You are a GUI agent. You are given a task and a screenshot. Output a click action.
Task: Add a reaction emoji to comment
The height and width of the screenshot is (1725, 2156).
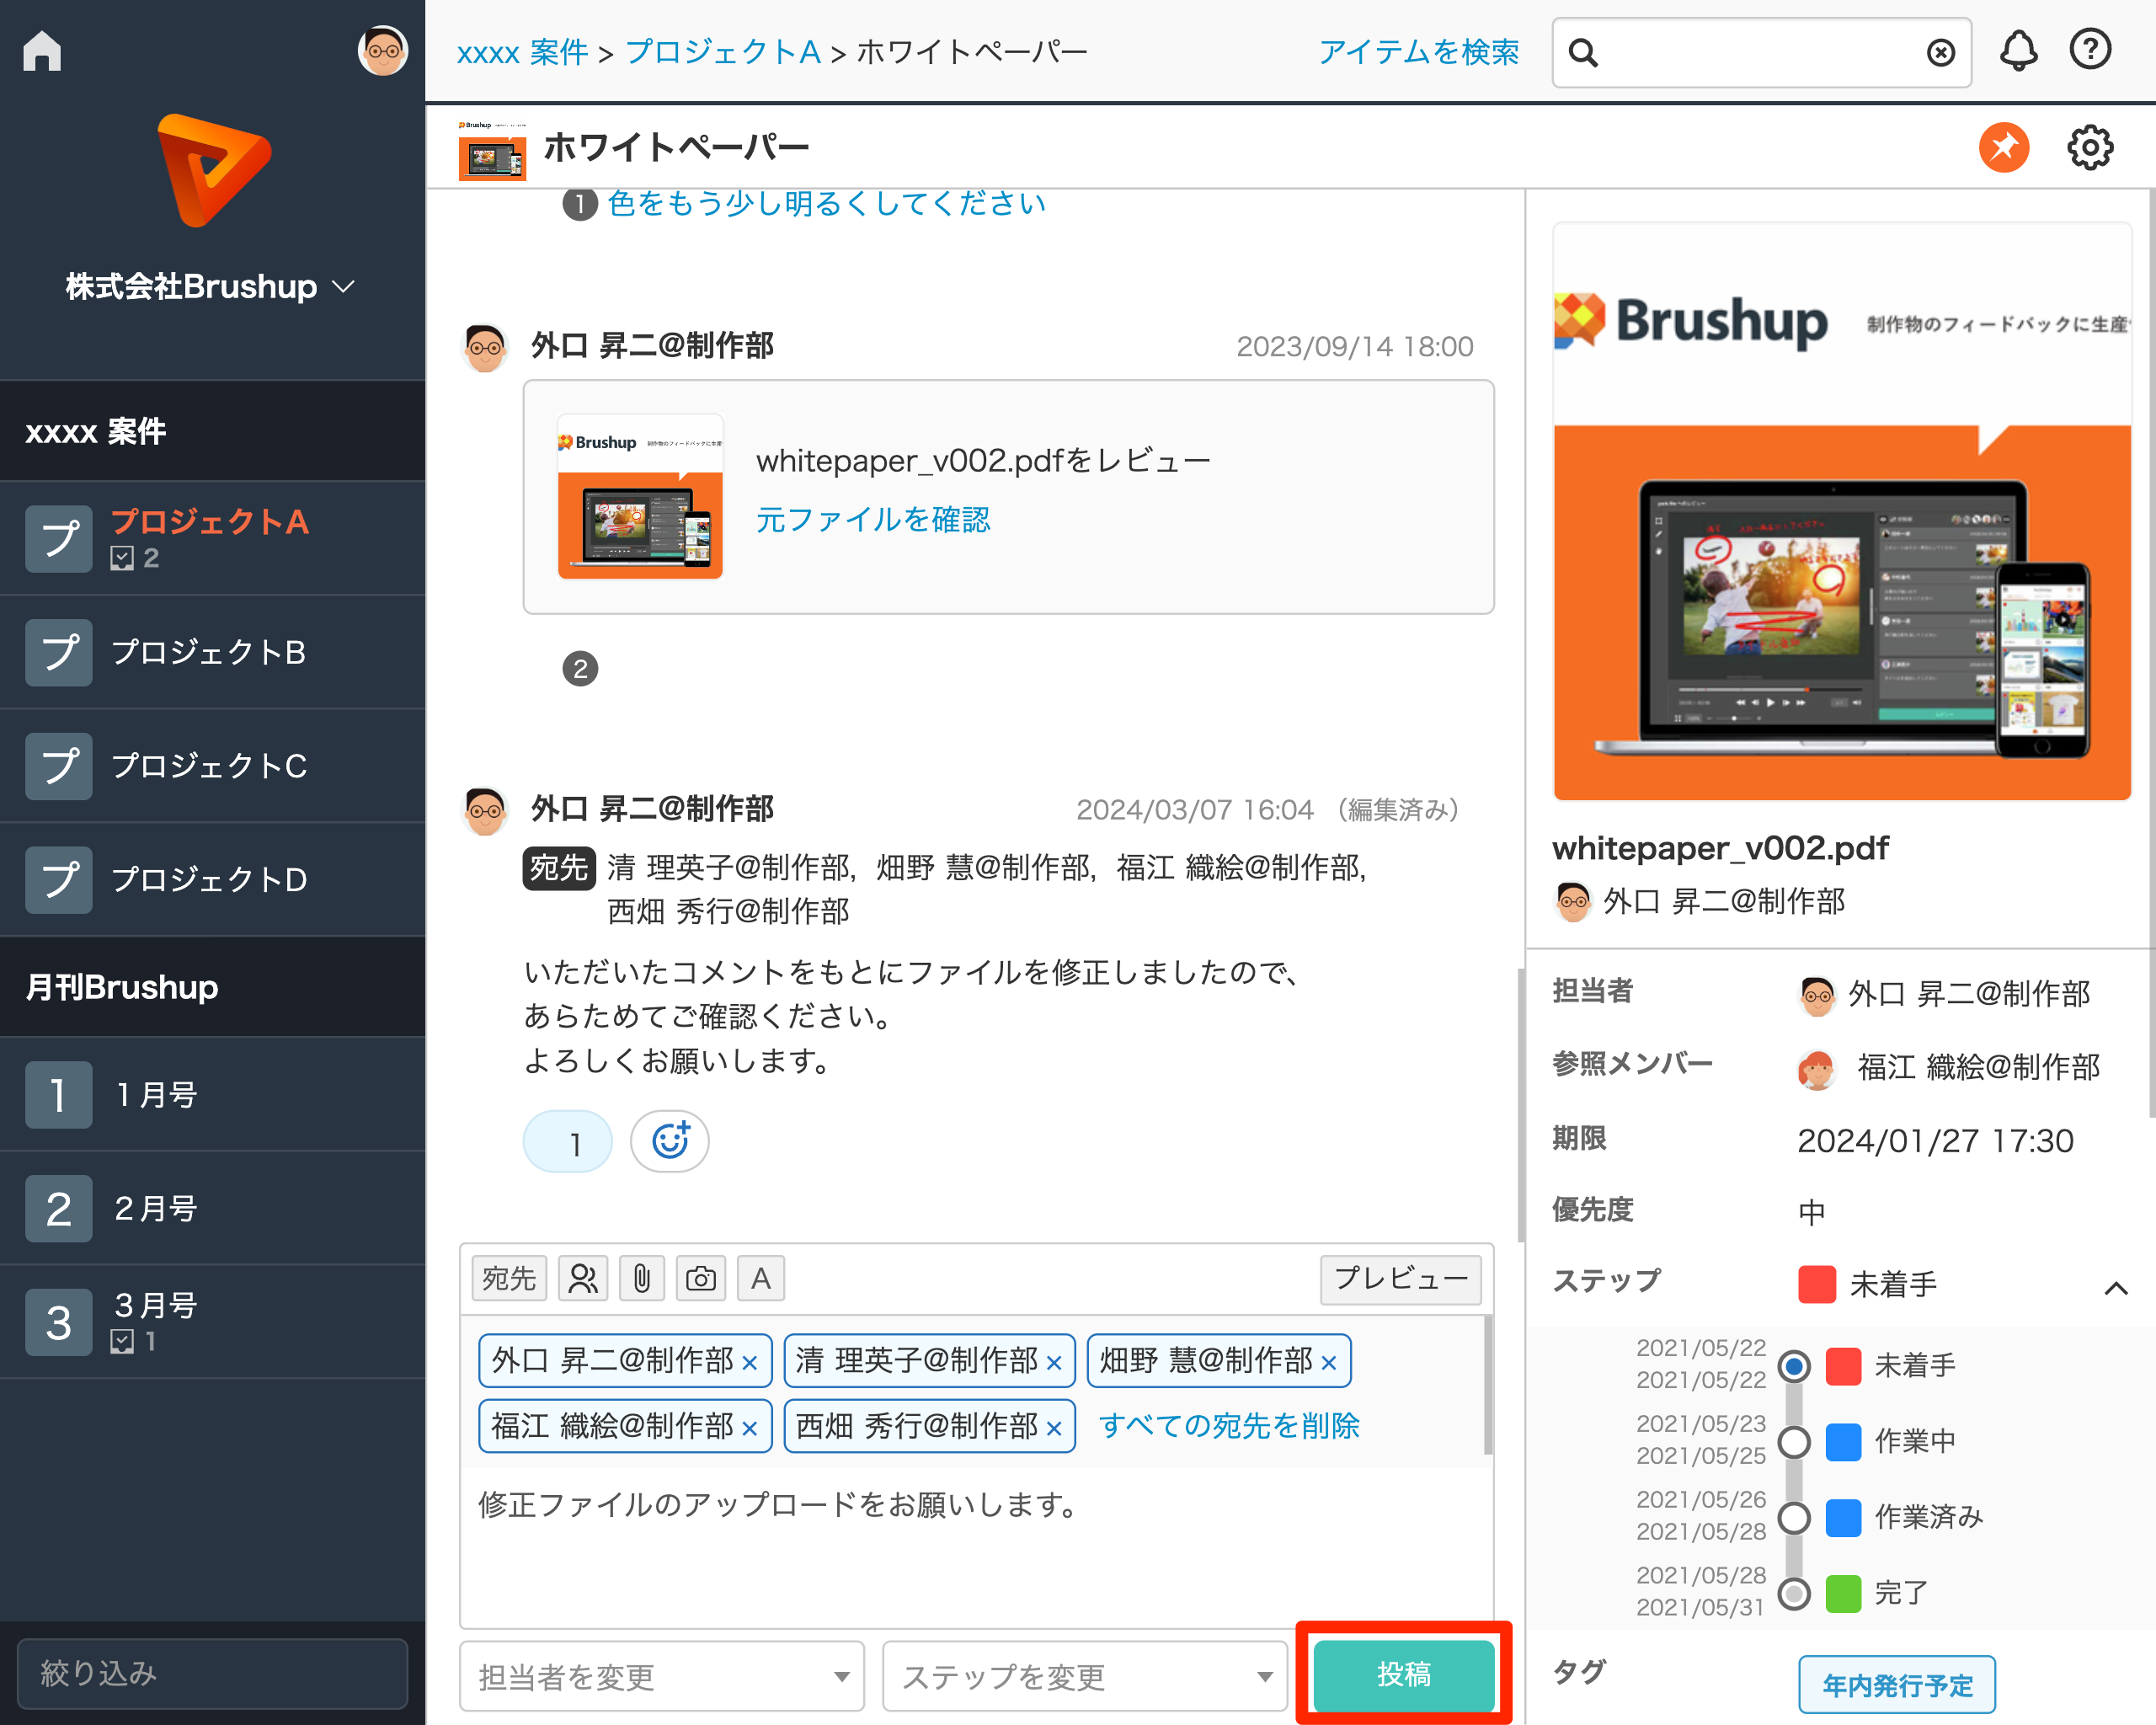669,1141
